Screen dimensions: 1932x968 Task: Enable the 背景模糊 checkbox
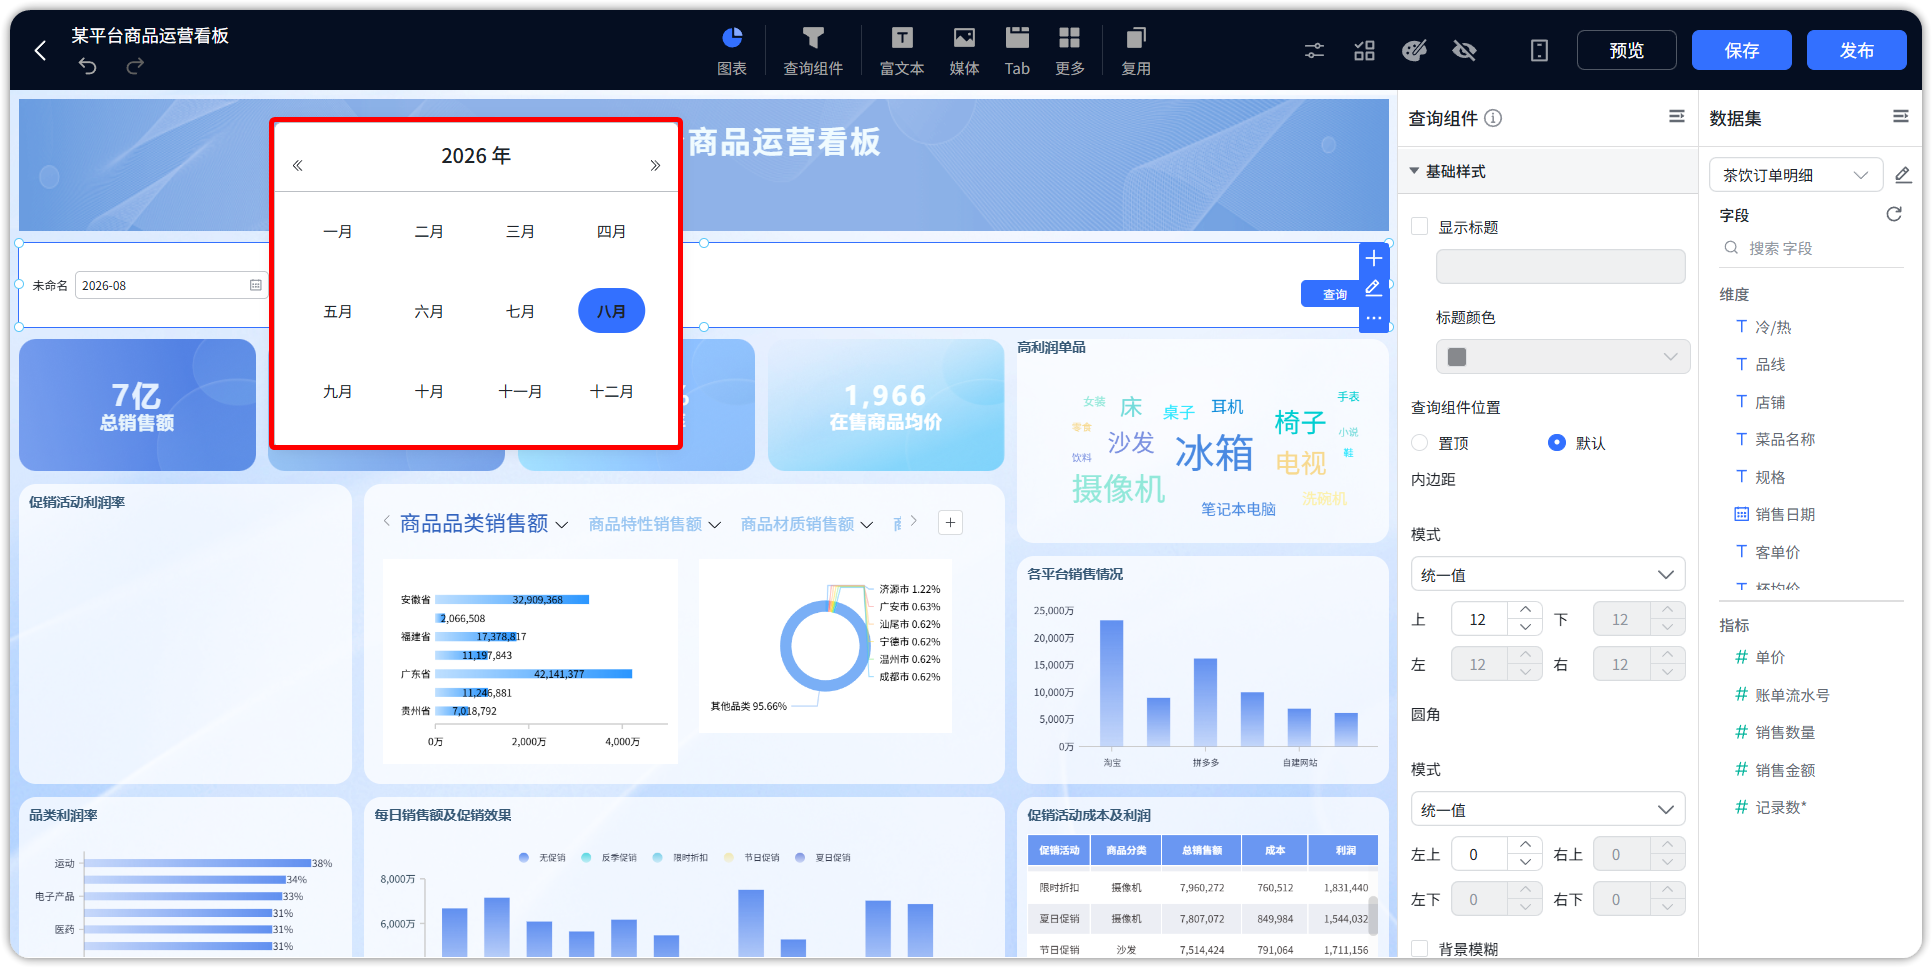point(1419,949)
